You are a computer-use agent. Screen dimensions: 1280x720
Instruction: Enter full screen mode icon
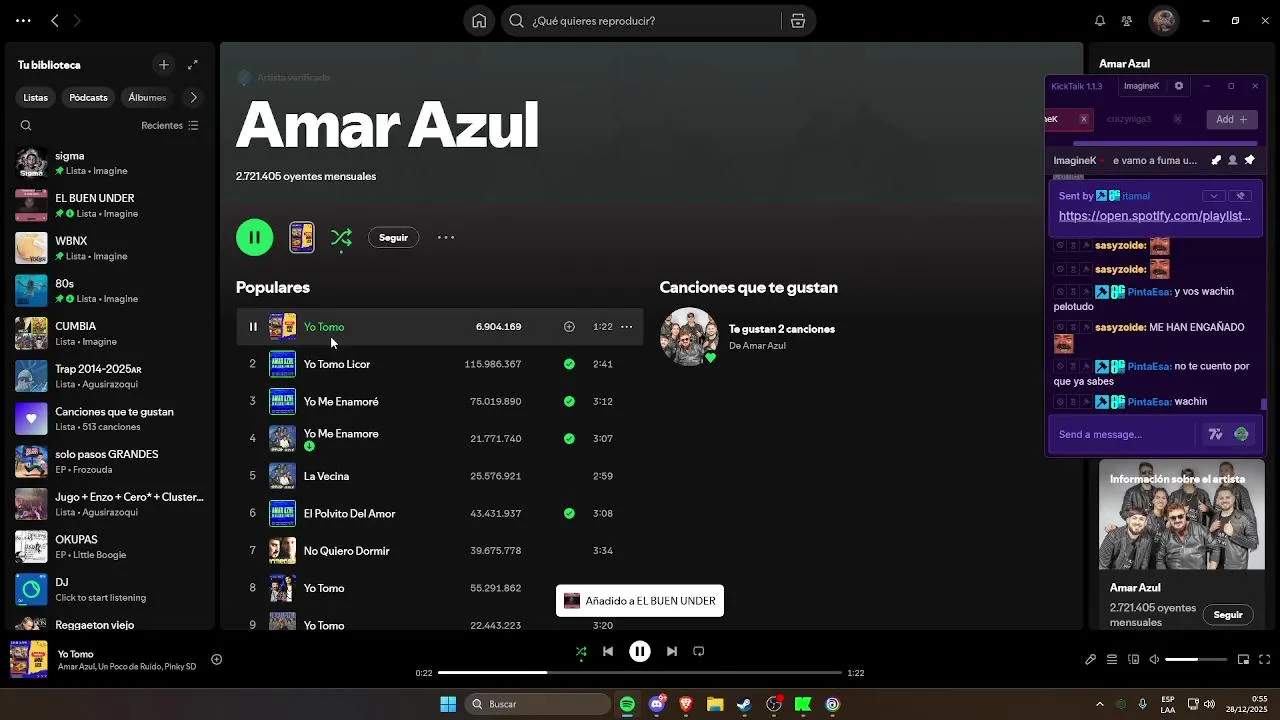[1265, 659]
